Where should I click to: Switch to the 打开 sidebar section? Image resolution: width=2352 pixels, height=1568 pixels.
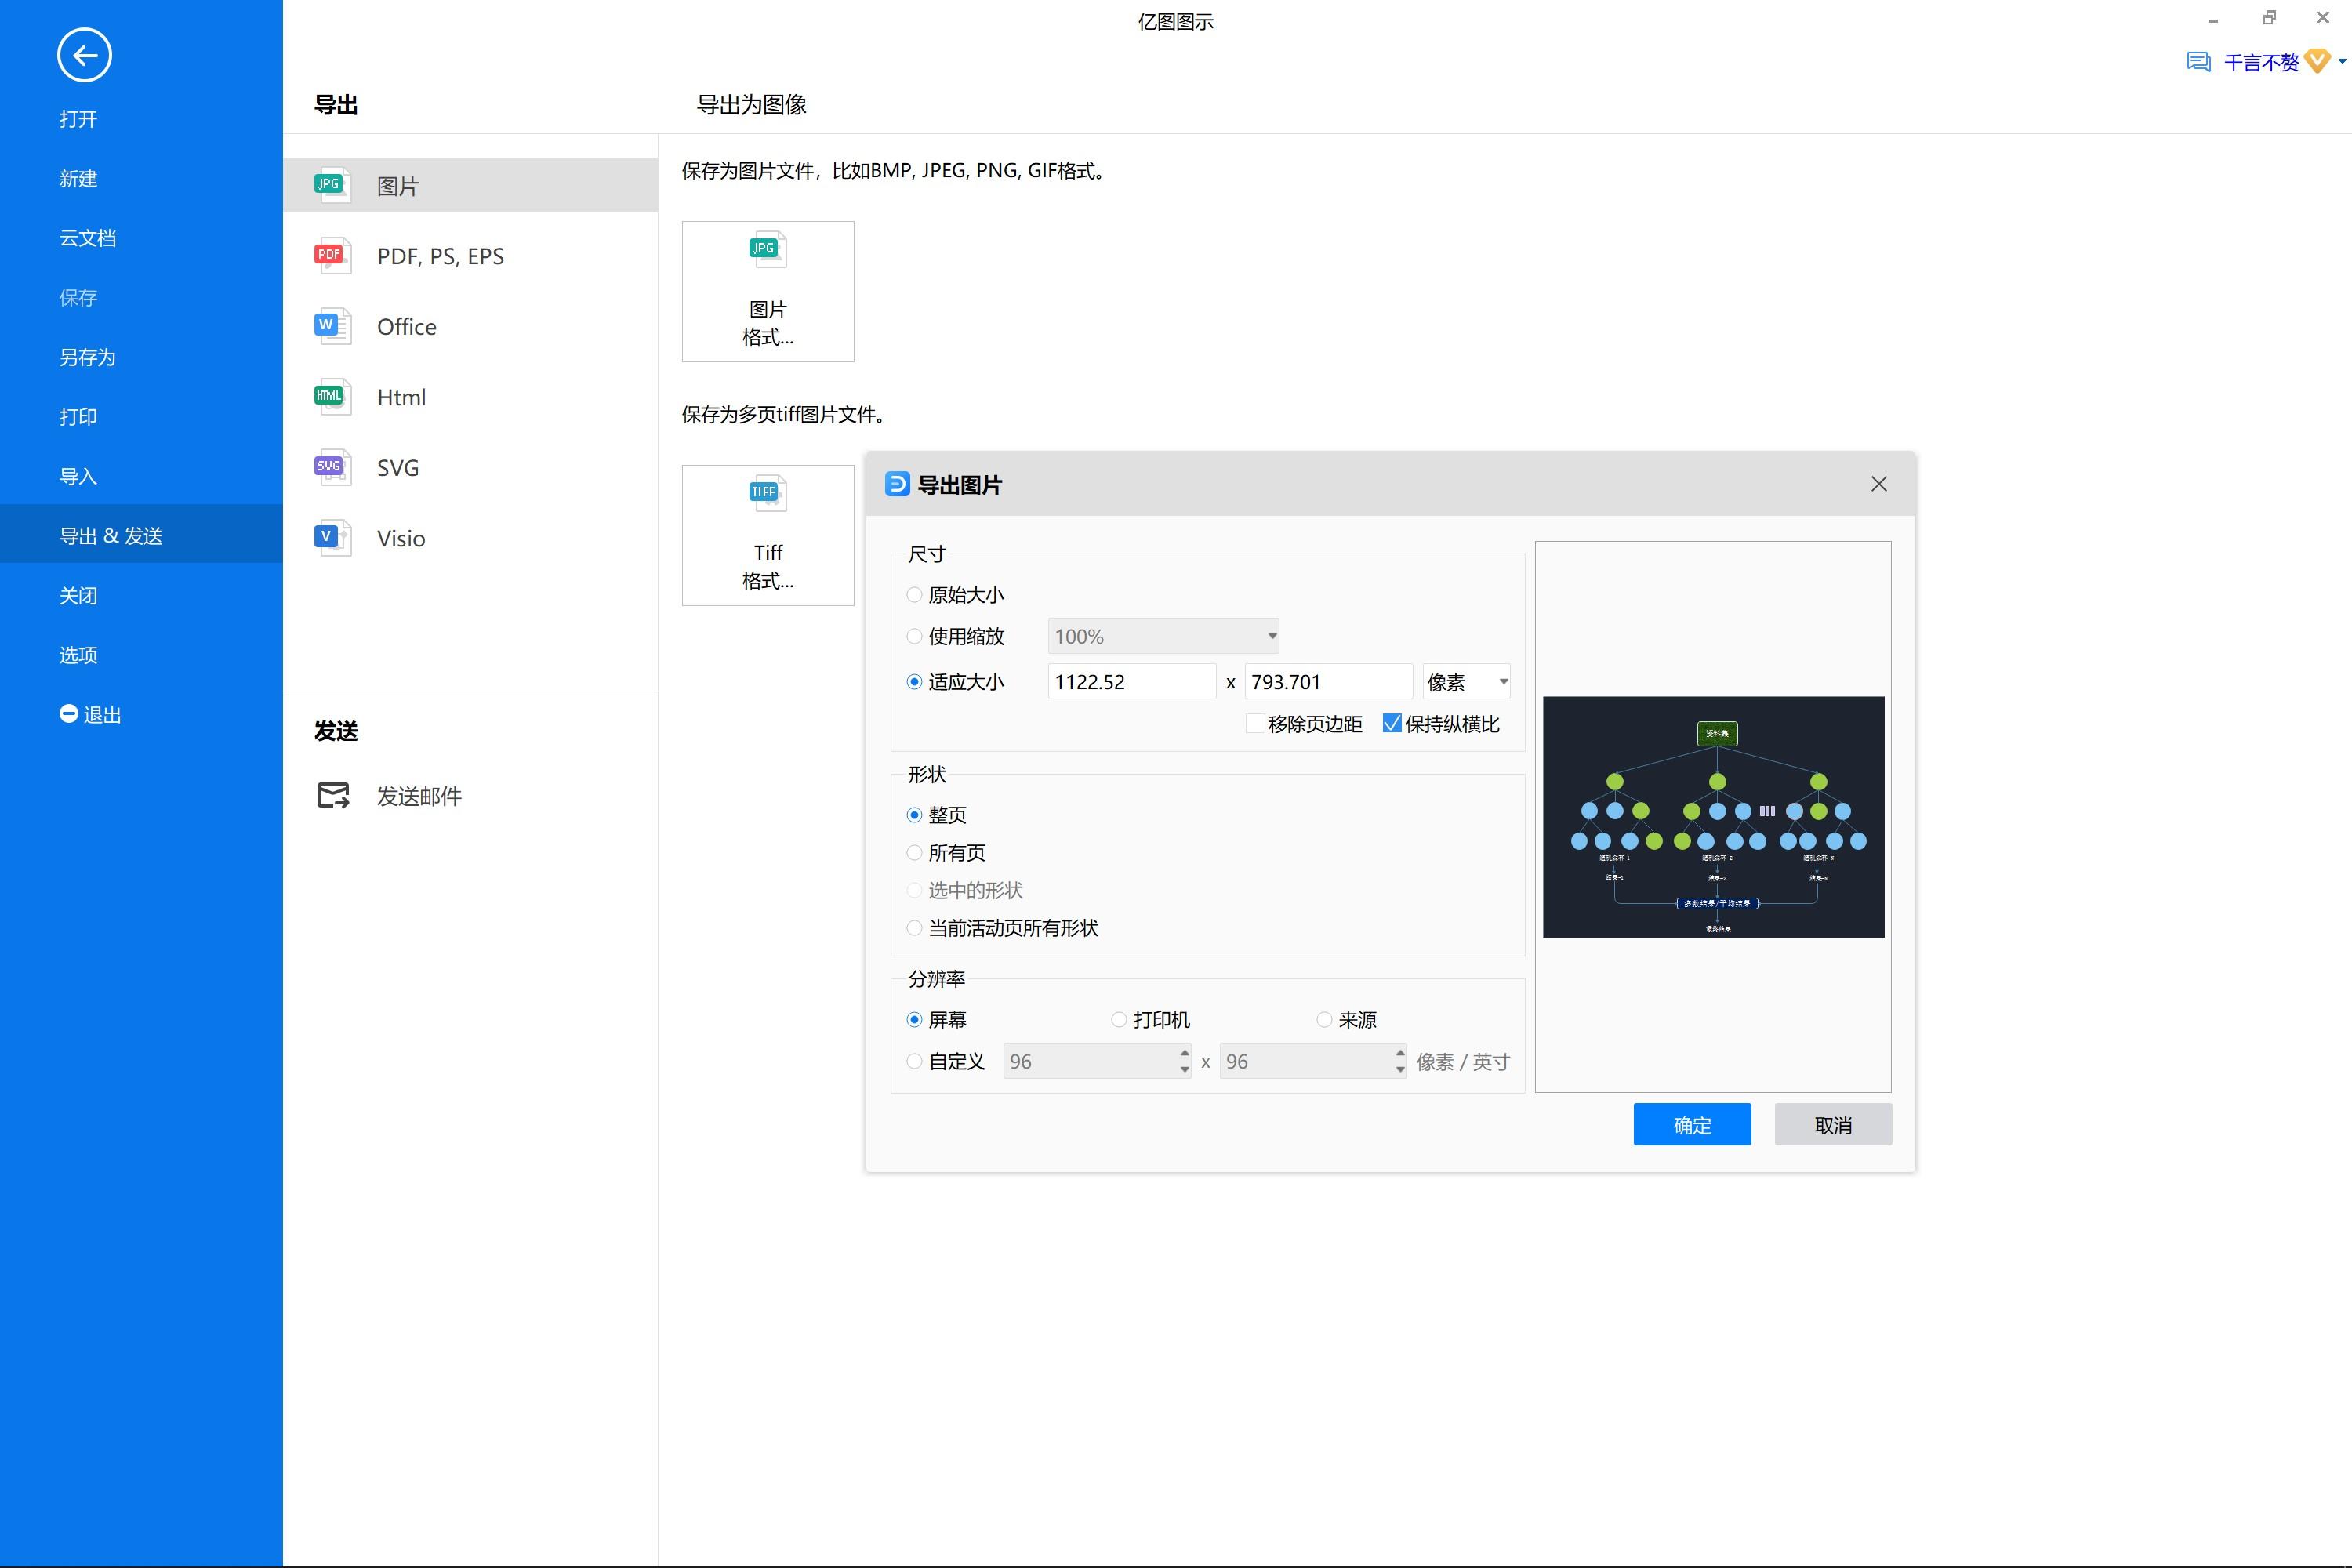[x=78, y=118]
